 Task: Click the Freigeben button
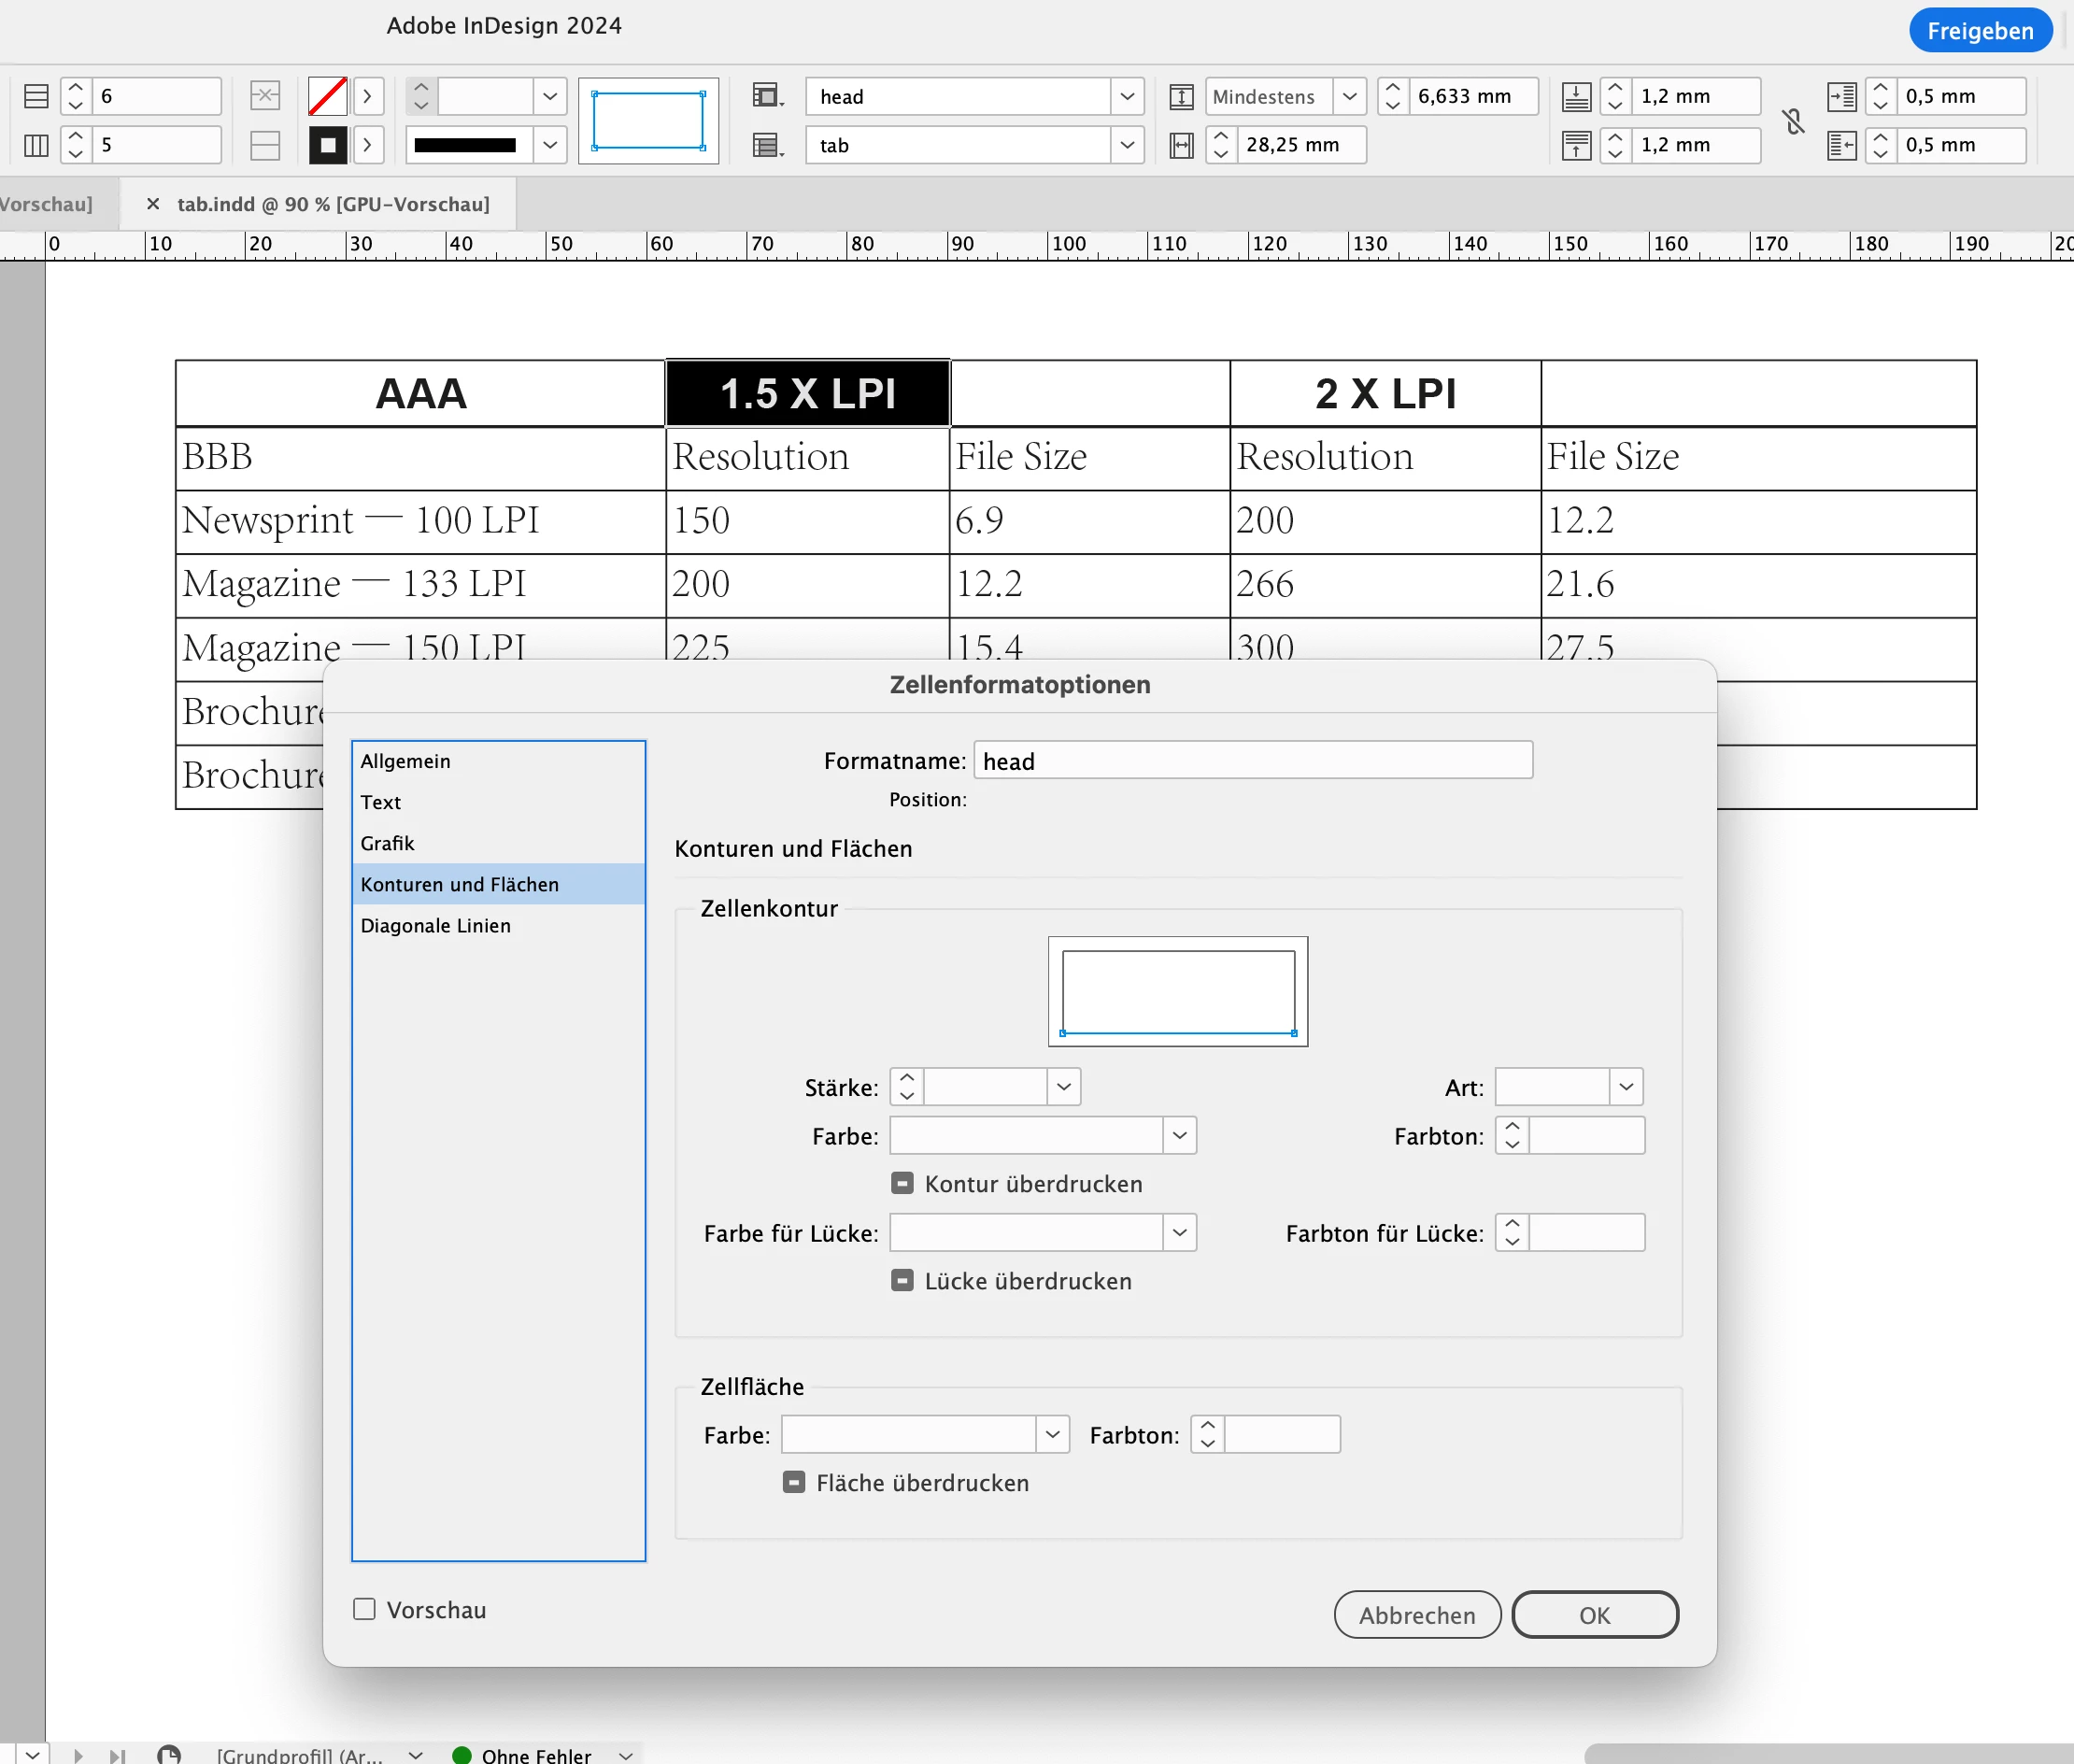tap(1979, 30)
